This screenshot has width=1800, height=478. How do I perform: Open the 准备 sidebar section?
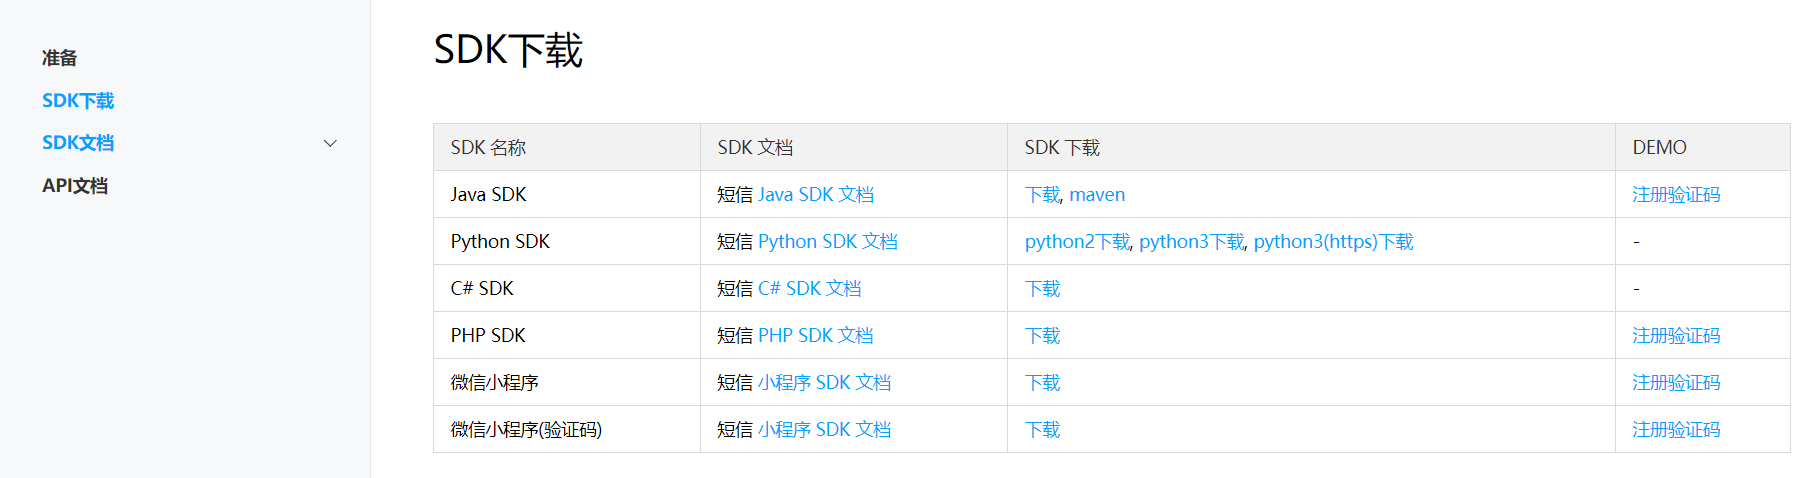pos(60,58)
